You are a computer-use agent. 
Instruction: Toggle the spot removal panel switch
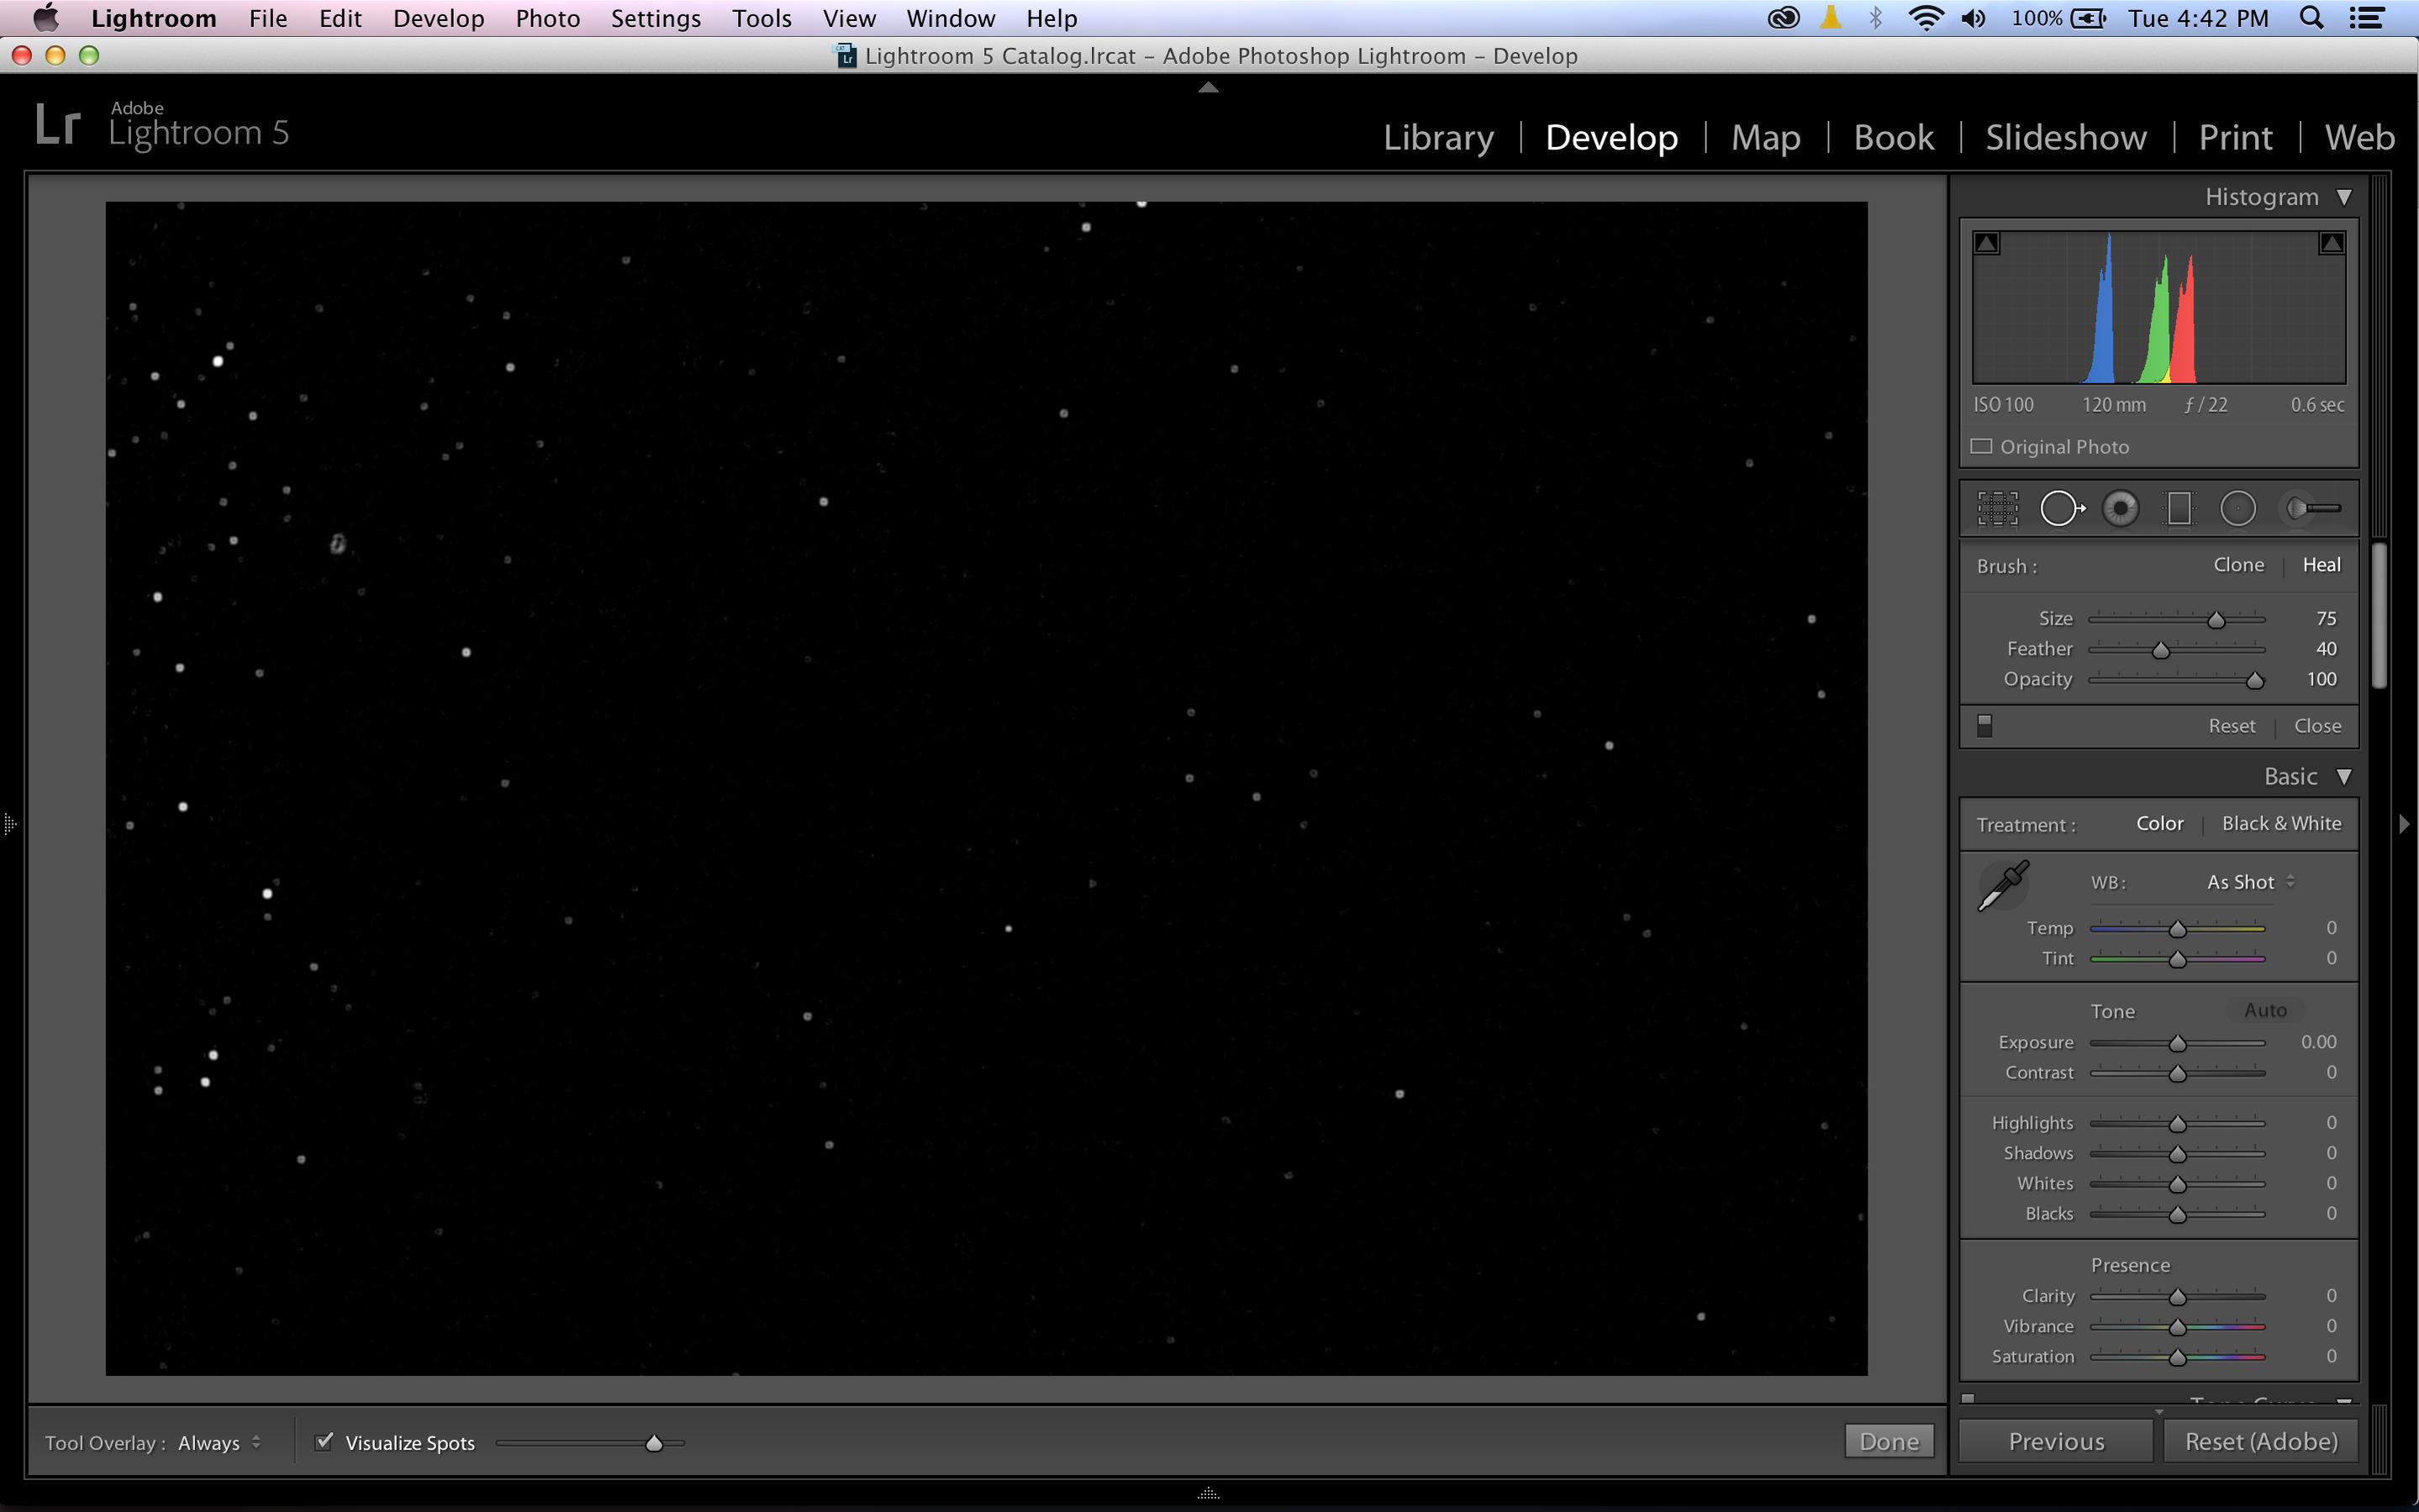[1985, 726]
